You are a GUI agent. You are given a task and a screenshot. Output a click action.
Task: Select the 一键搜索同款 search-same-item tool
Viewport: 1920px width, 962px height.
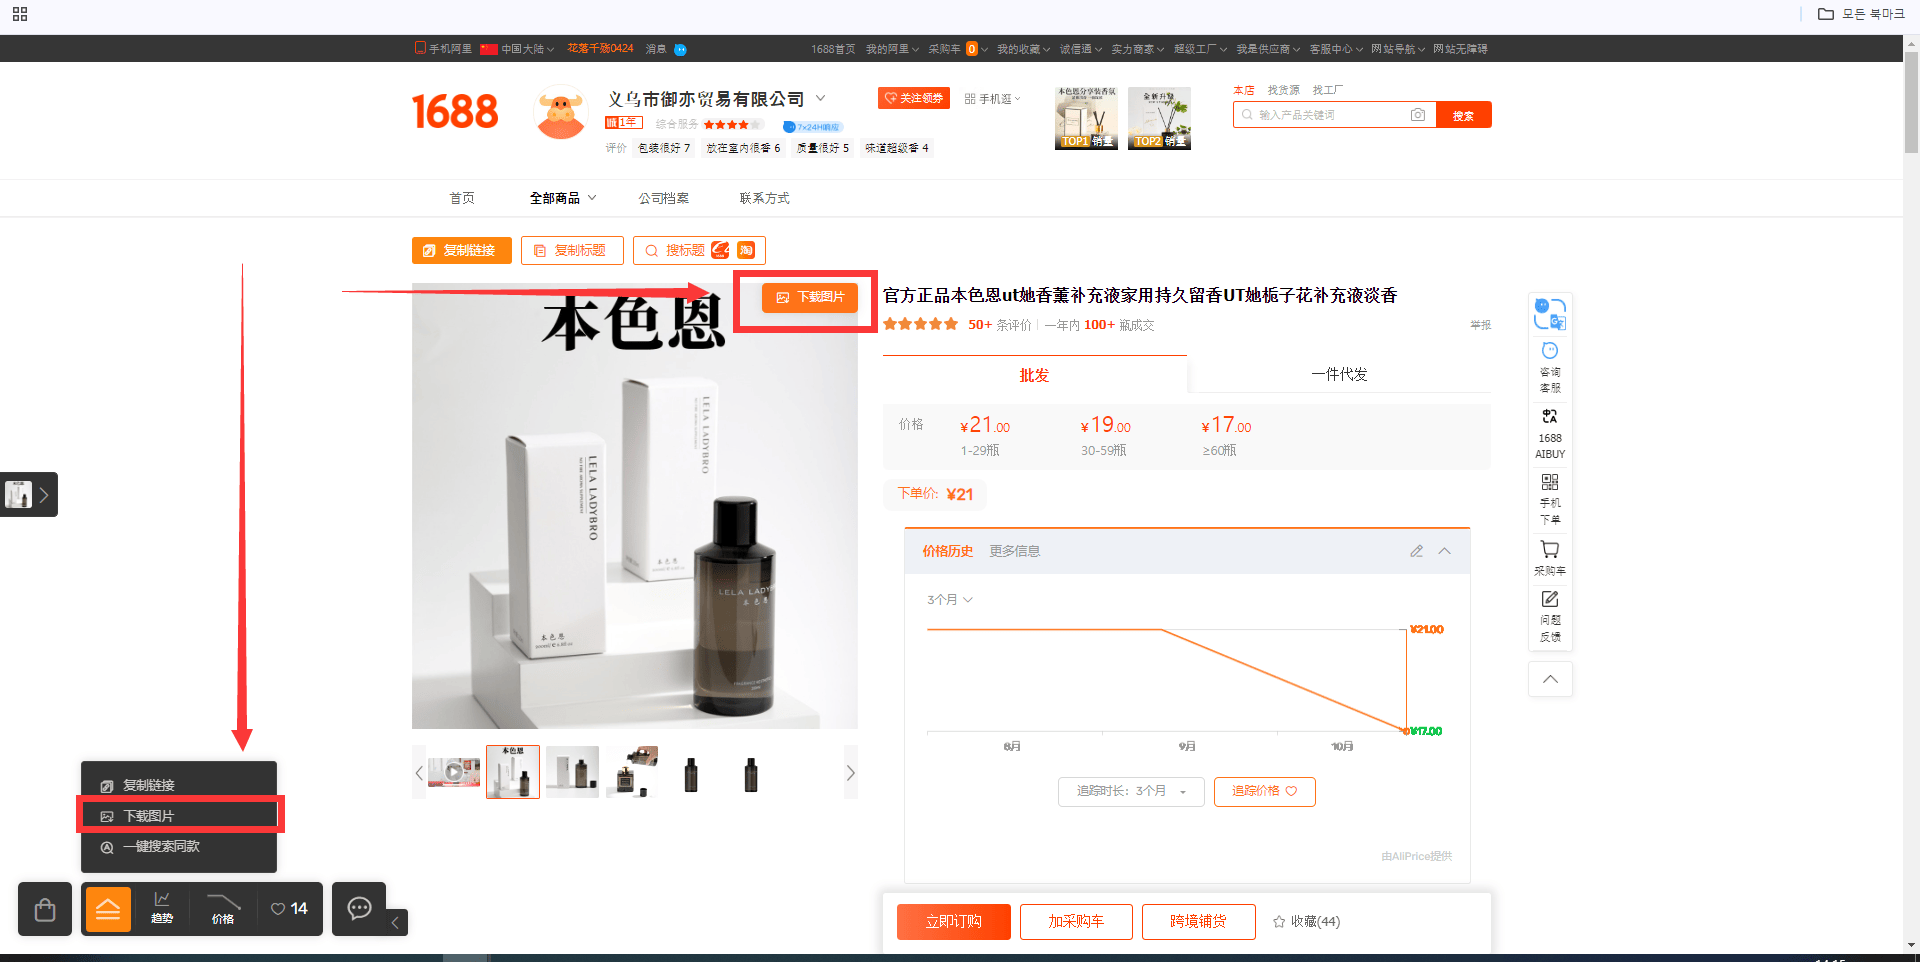coord(160,847)
